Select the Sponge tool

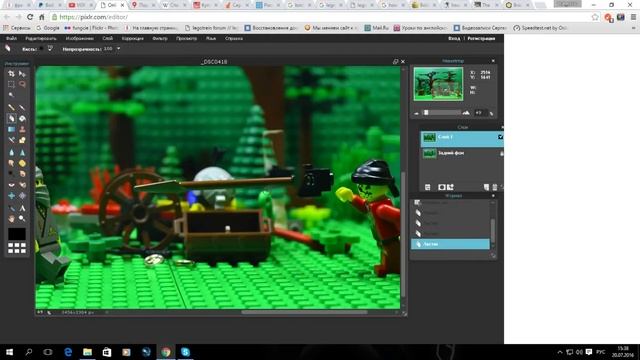(22, 163)
